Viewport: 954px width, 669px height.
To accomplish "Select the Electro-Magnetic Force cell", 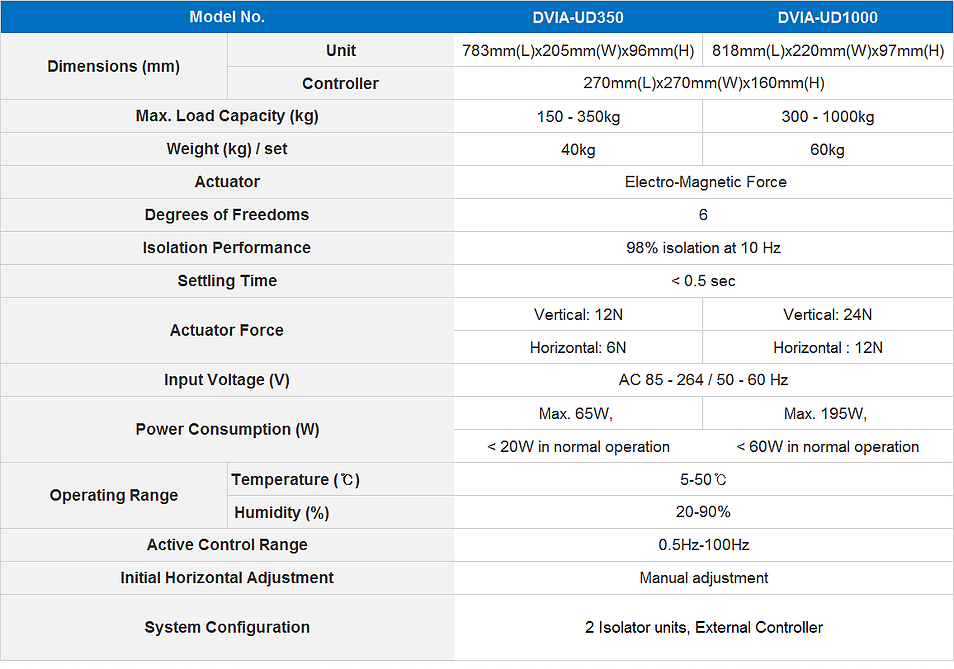I will (x=705, y=182).
